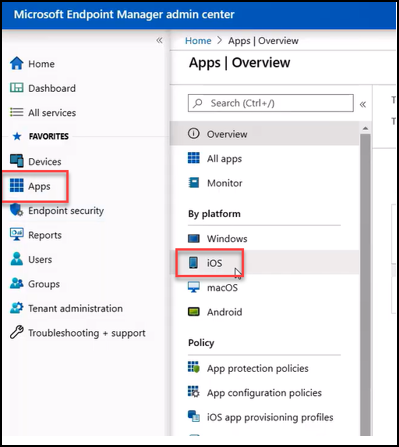Click the Apps | Overview page title

point(239,63)
